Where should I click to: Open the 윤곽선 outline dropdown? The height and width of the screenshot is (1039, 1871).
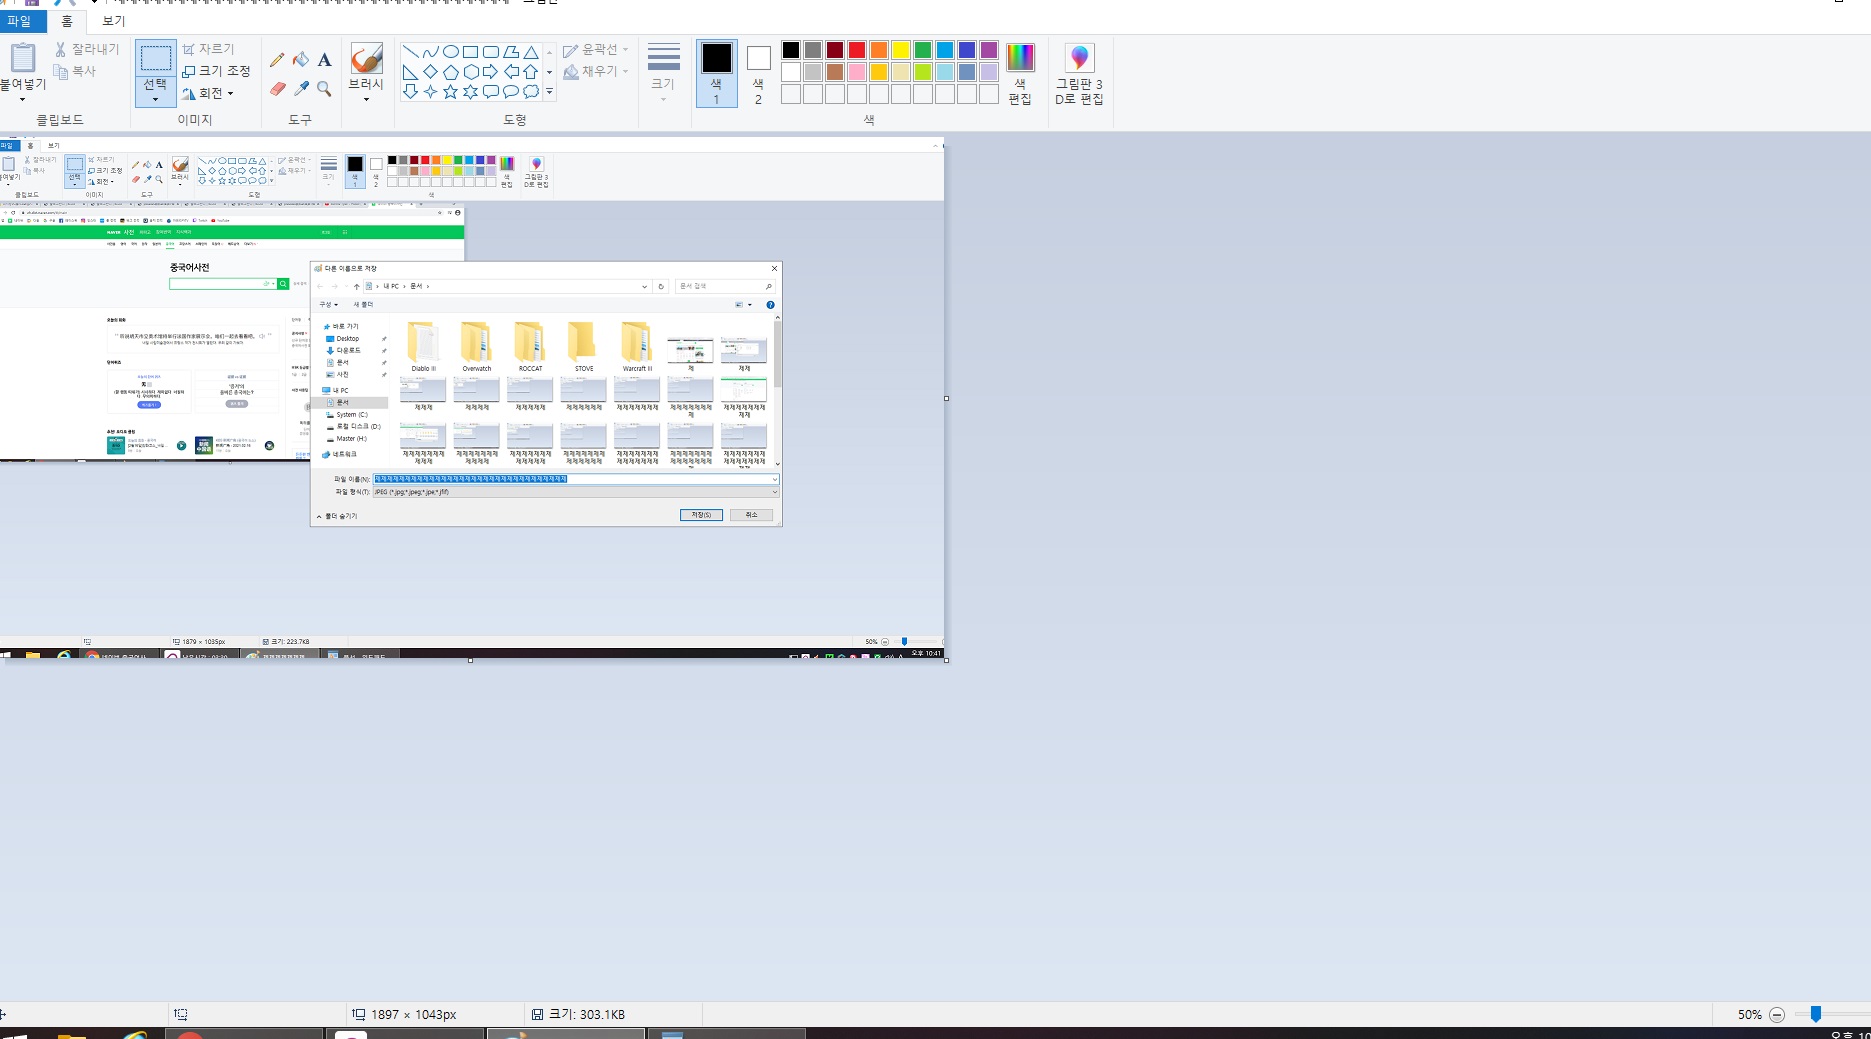(x=596, y=50)
